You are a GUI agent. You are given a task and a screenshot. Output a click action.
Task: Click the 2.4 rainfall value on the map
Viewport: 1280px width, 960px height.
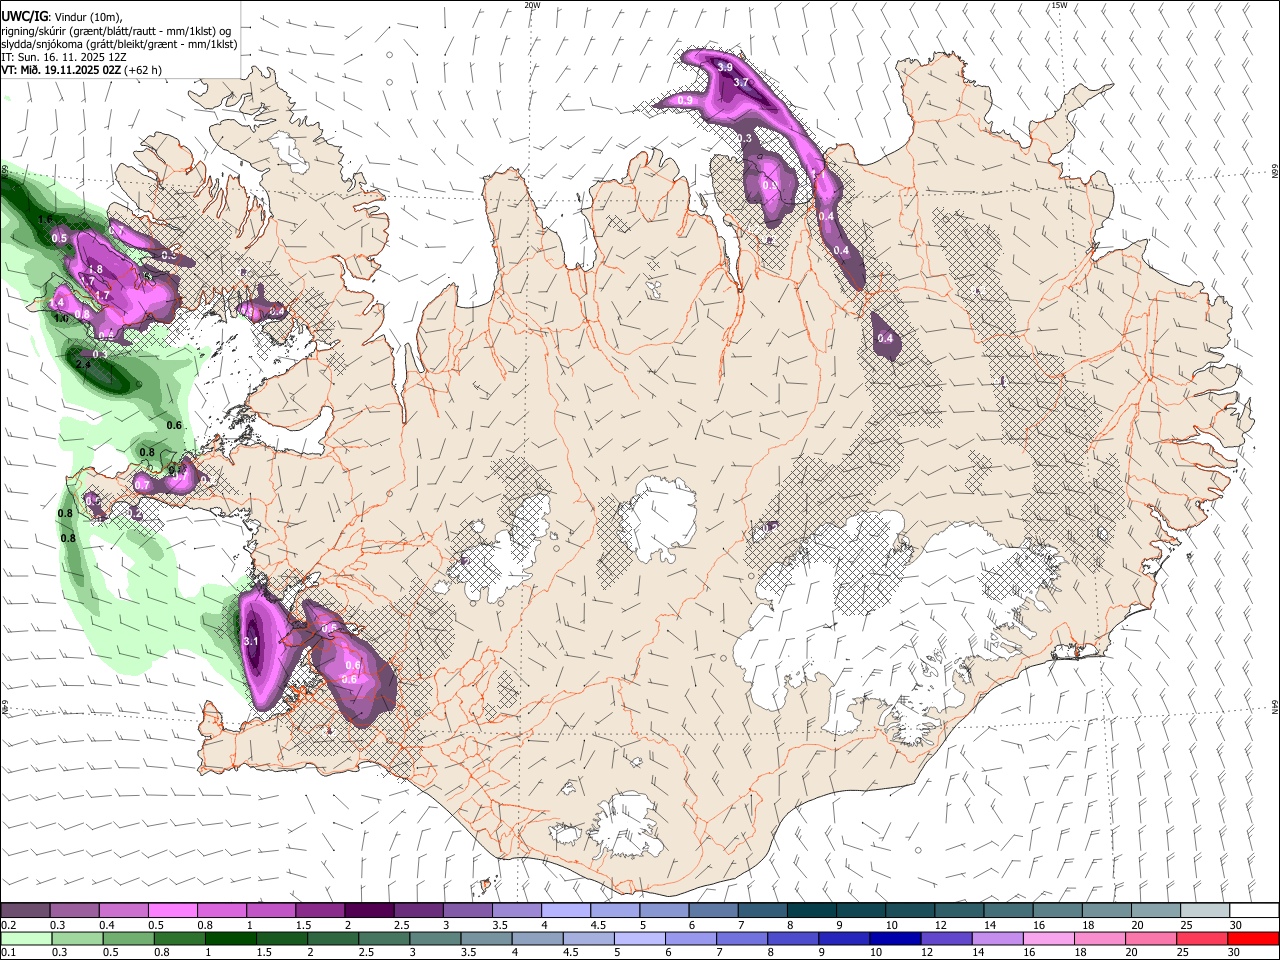(83, 365)
